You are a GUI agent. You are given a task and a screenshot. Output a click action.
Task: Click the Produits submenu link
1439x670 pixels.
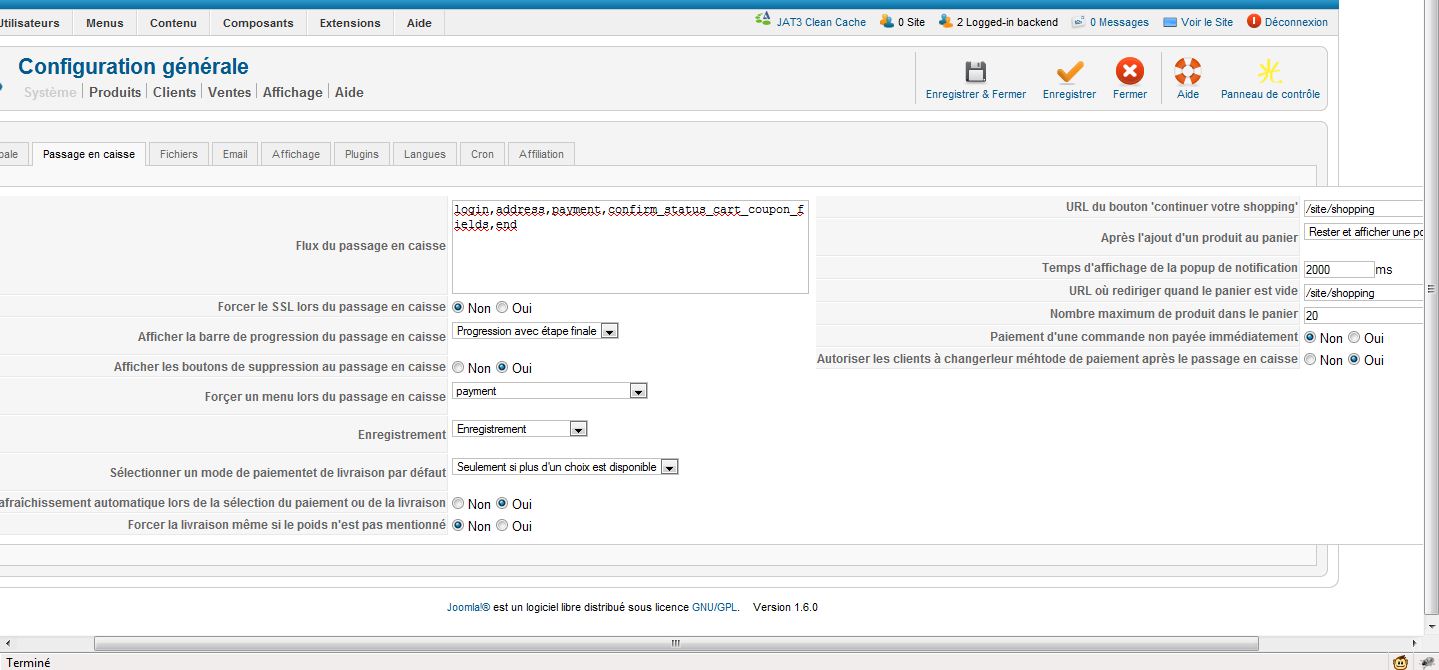(115, 92)
